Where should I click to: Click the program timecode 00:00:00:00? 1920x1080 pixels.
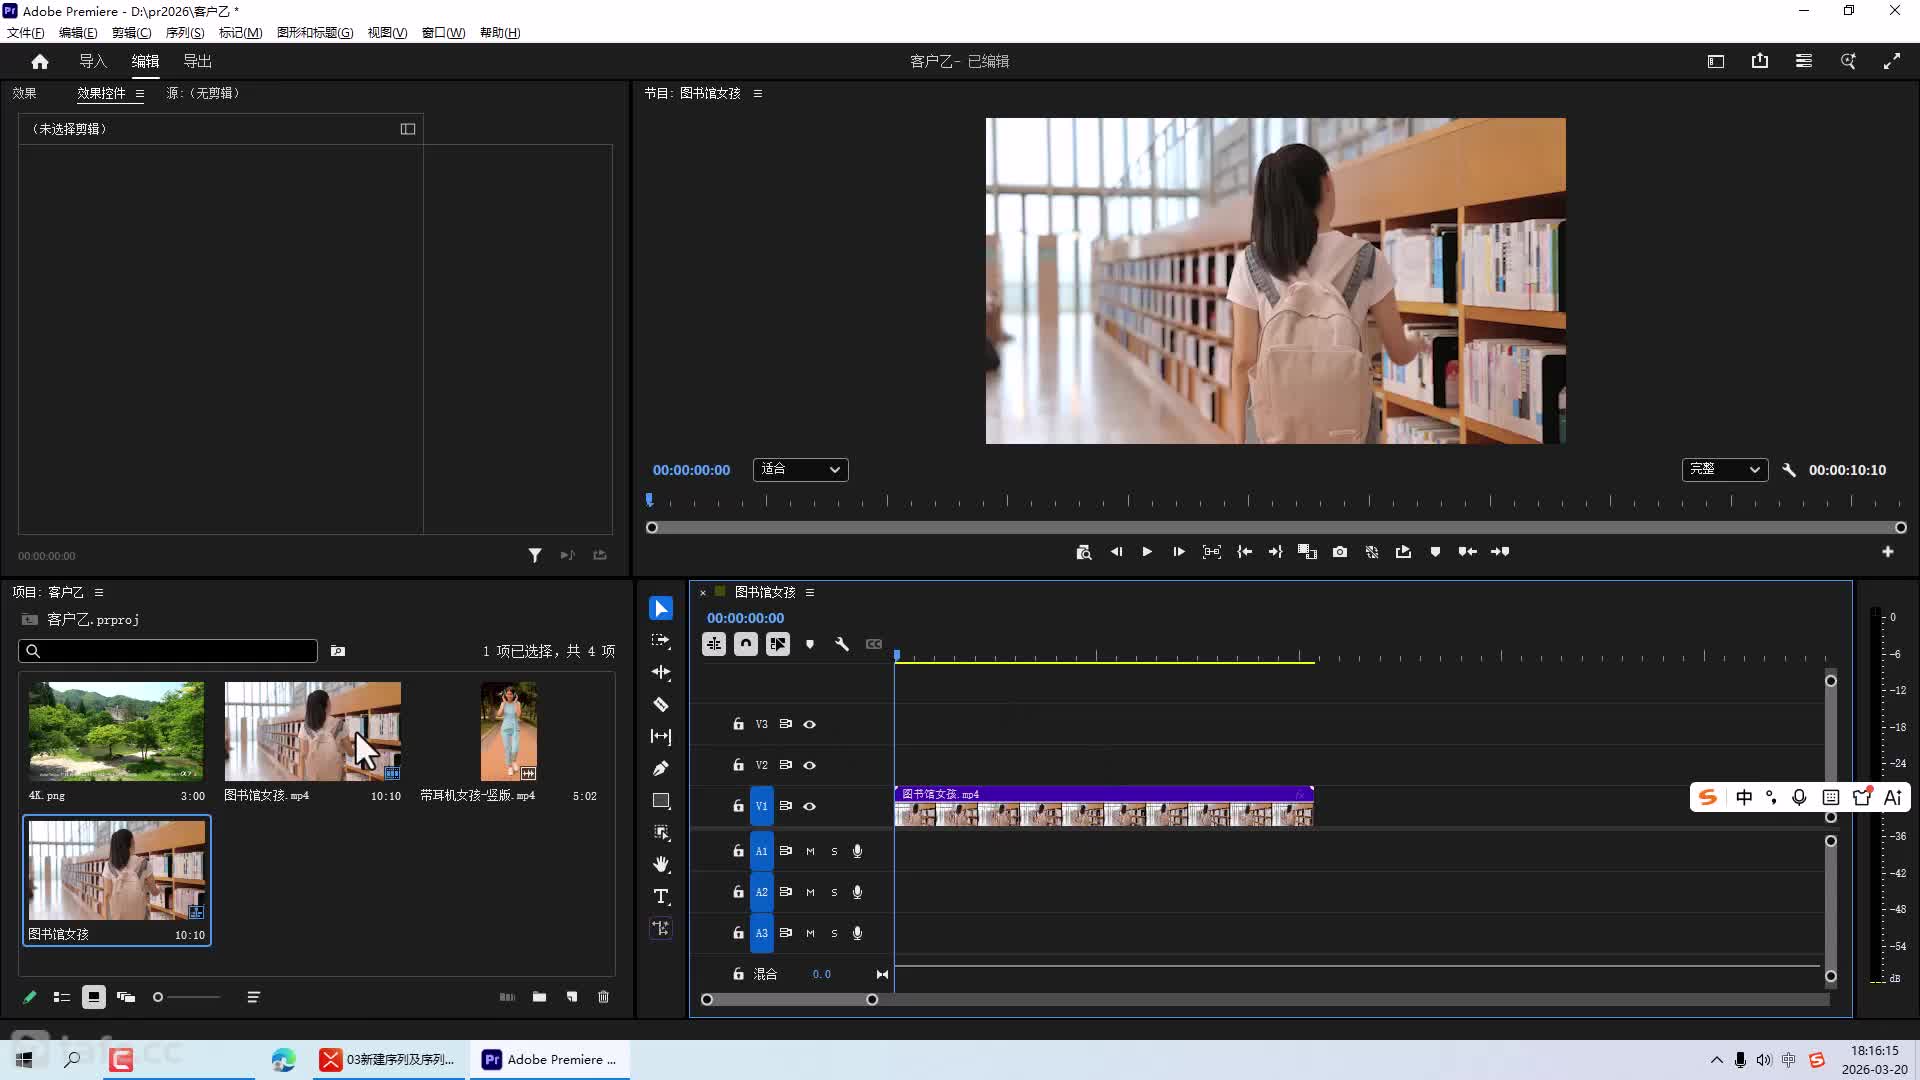(691, 470)
